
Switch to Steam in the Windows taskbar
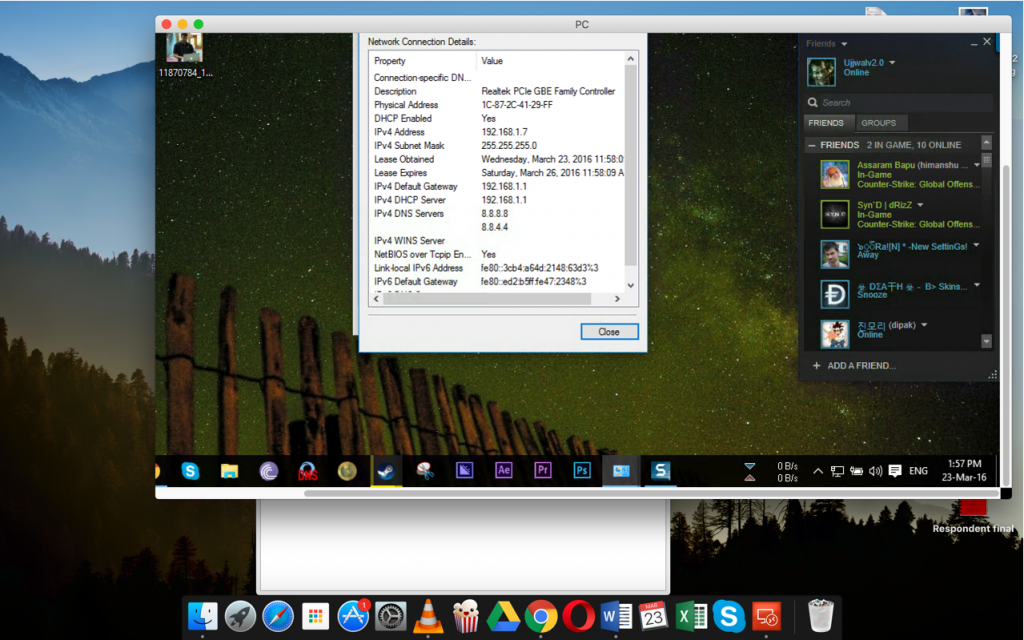pyautogui.click(x=386, y=471)
